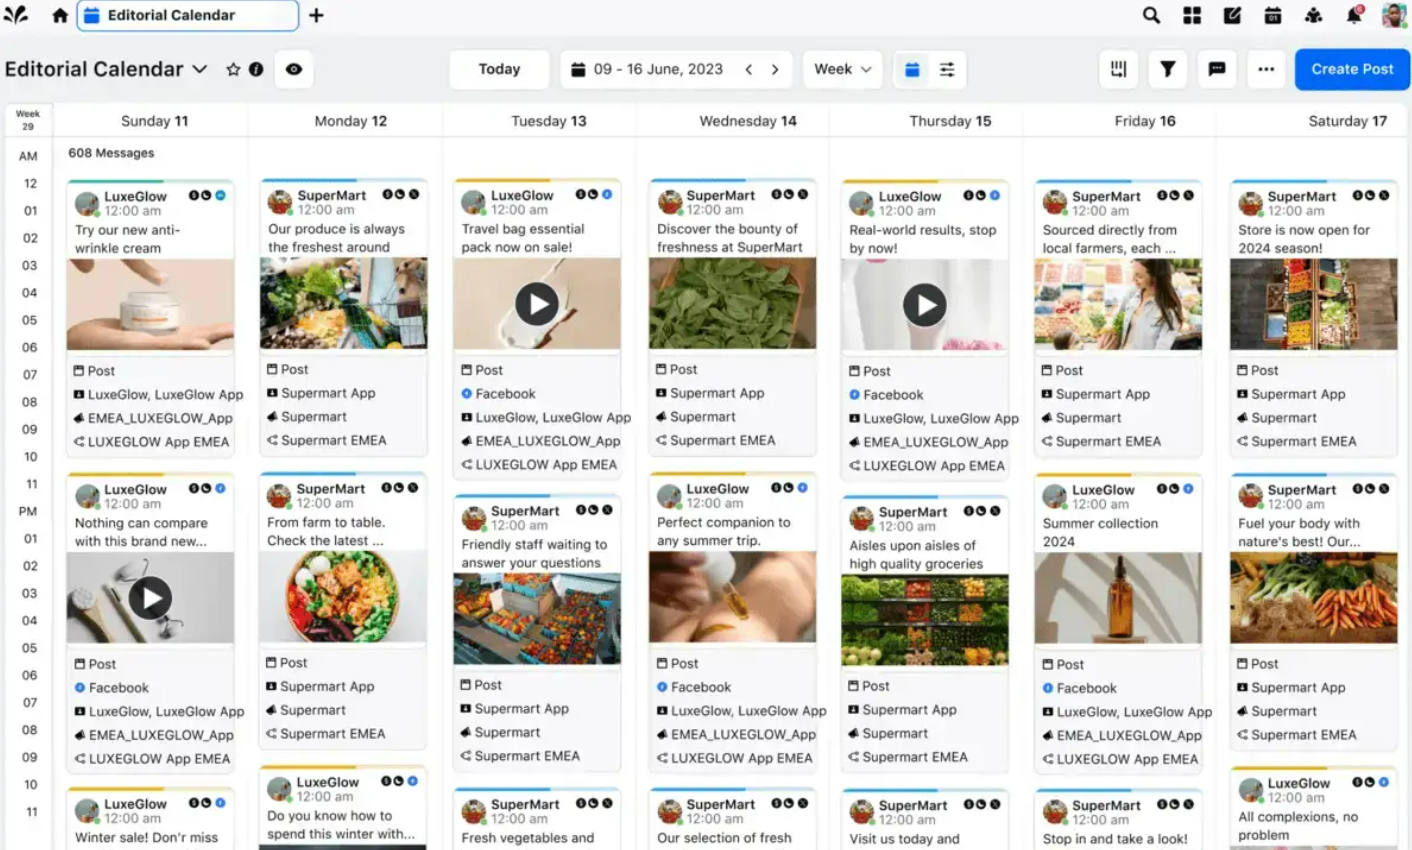Toggle the eye preview icon beside Editorial Calendar
Viewport: 1412px width, 850px height.
click(293, 69)
